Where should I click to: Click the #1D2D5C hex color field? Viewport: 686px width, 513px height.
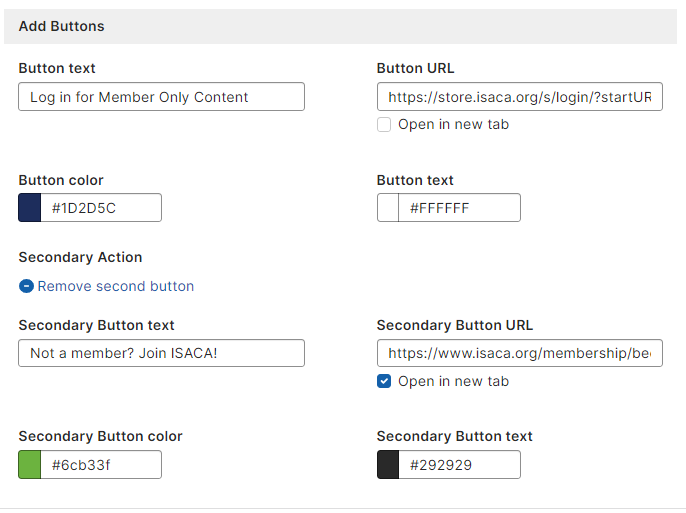pyautogui.click(x=101, y=208)
